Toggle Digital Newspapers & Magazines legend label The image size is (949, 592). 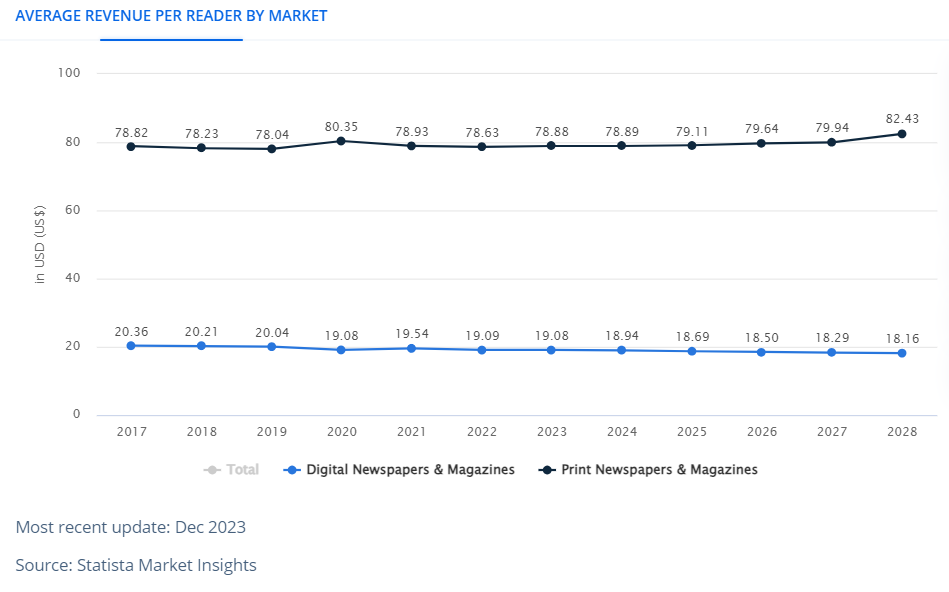pyautogui.click(x=410, y=469)
